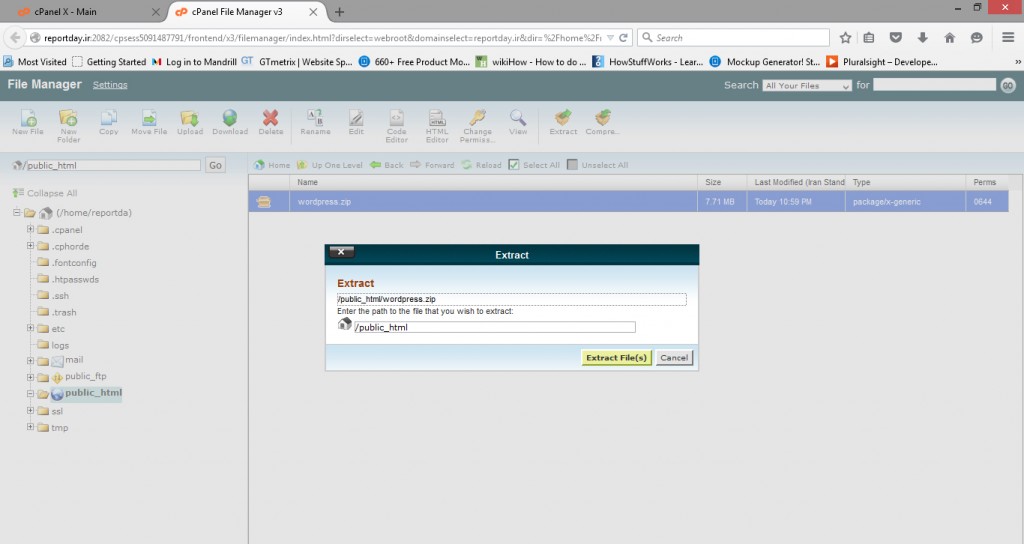Click the New File toolbar icon

pyautogui.click(x=27, y=119)
